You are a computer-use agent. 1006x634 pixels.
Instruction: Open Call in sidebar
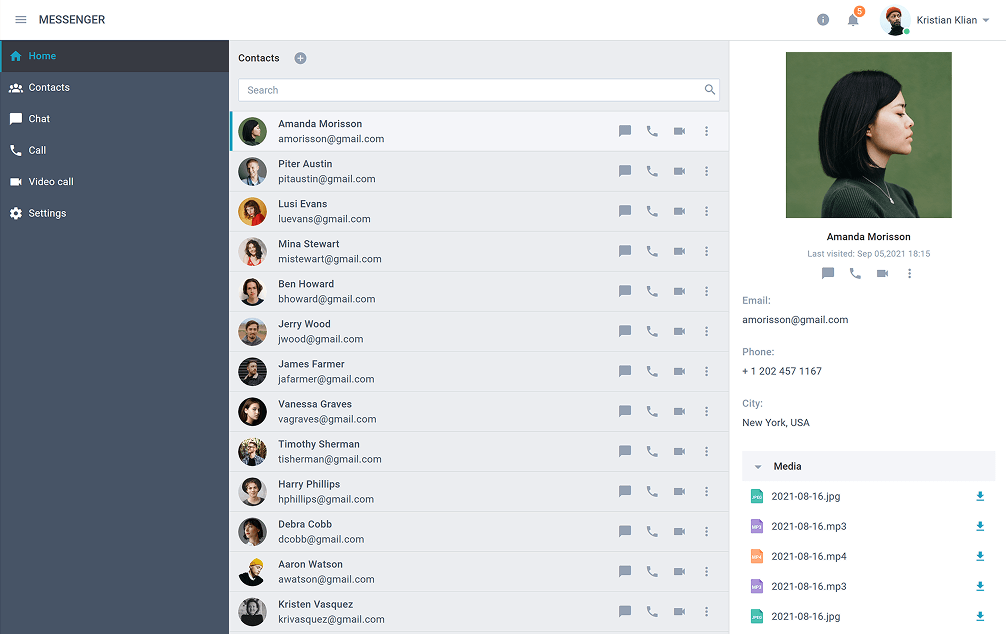point(114,150)
